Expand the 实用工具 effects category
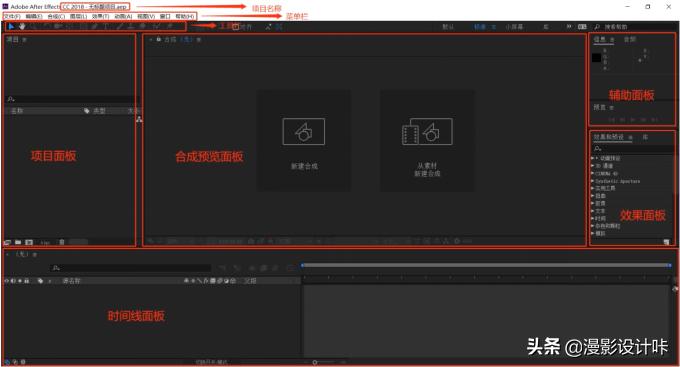Image resolution: width=680 pixels, height=367 pixels. pos(593,188)
